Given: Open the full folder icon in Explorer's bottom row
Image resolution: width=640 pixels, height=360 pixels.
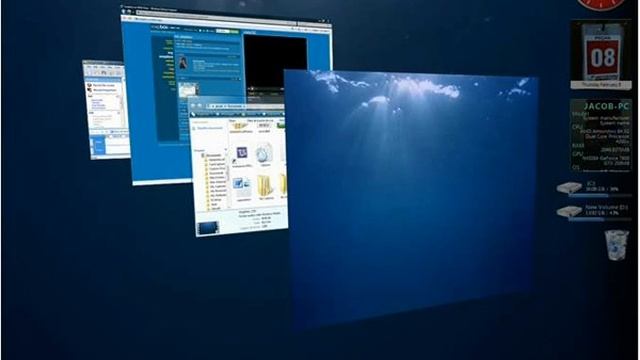Looking at the screenshot, I should point(265,186).
